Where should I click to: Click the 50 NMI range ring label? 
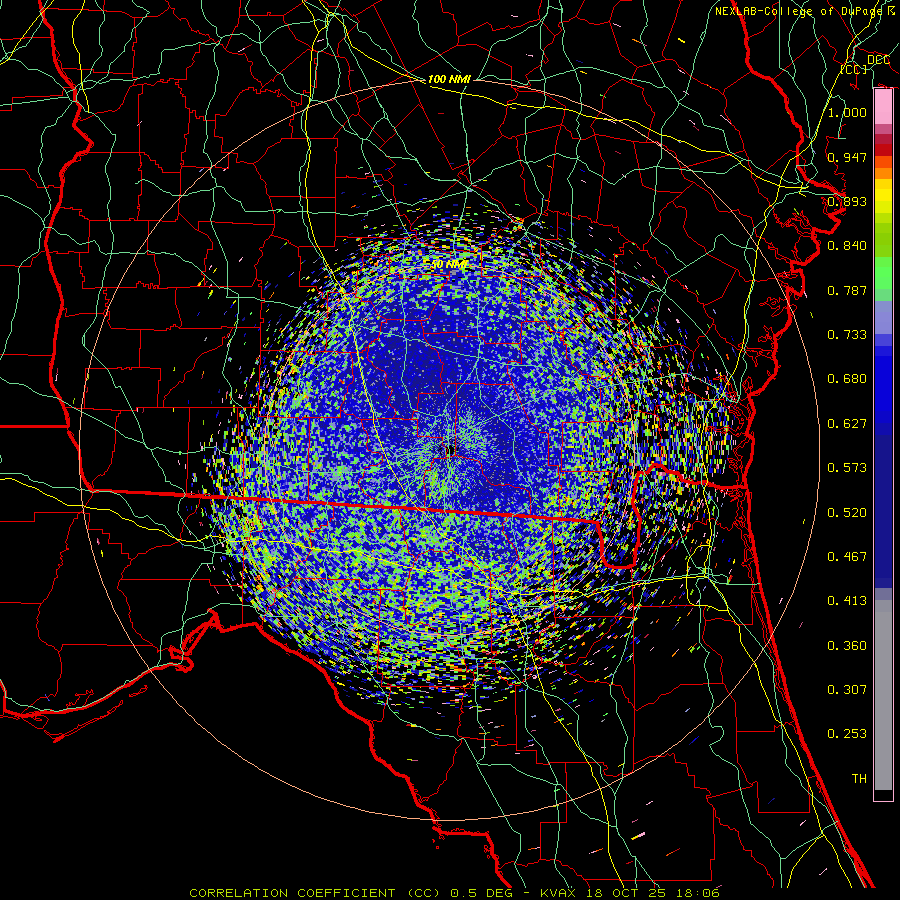point(449,265)
